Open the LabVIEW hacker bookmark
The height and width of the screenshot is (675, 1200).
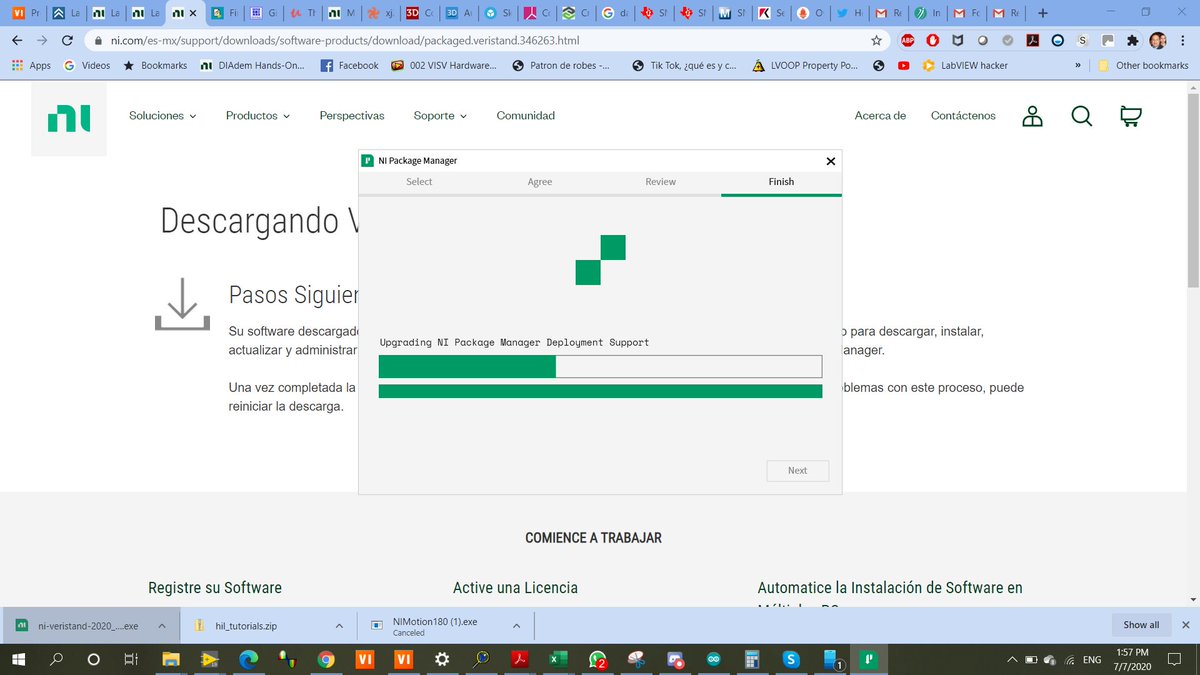pyautogui.click(x=965, y=65)
